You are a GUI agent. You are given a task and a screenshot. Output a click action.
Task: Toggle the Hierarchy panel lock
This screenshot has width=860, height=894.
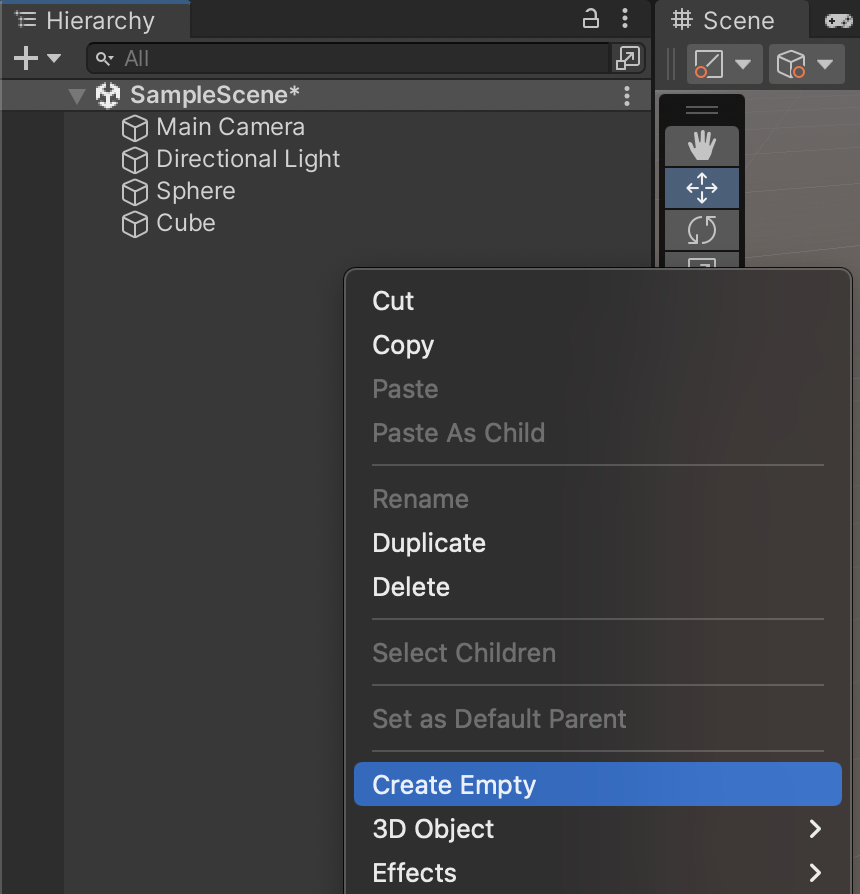point(591,19)
